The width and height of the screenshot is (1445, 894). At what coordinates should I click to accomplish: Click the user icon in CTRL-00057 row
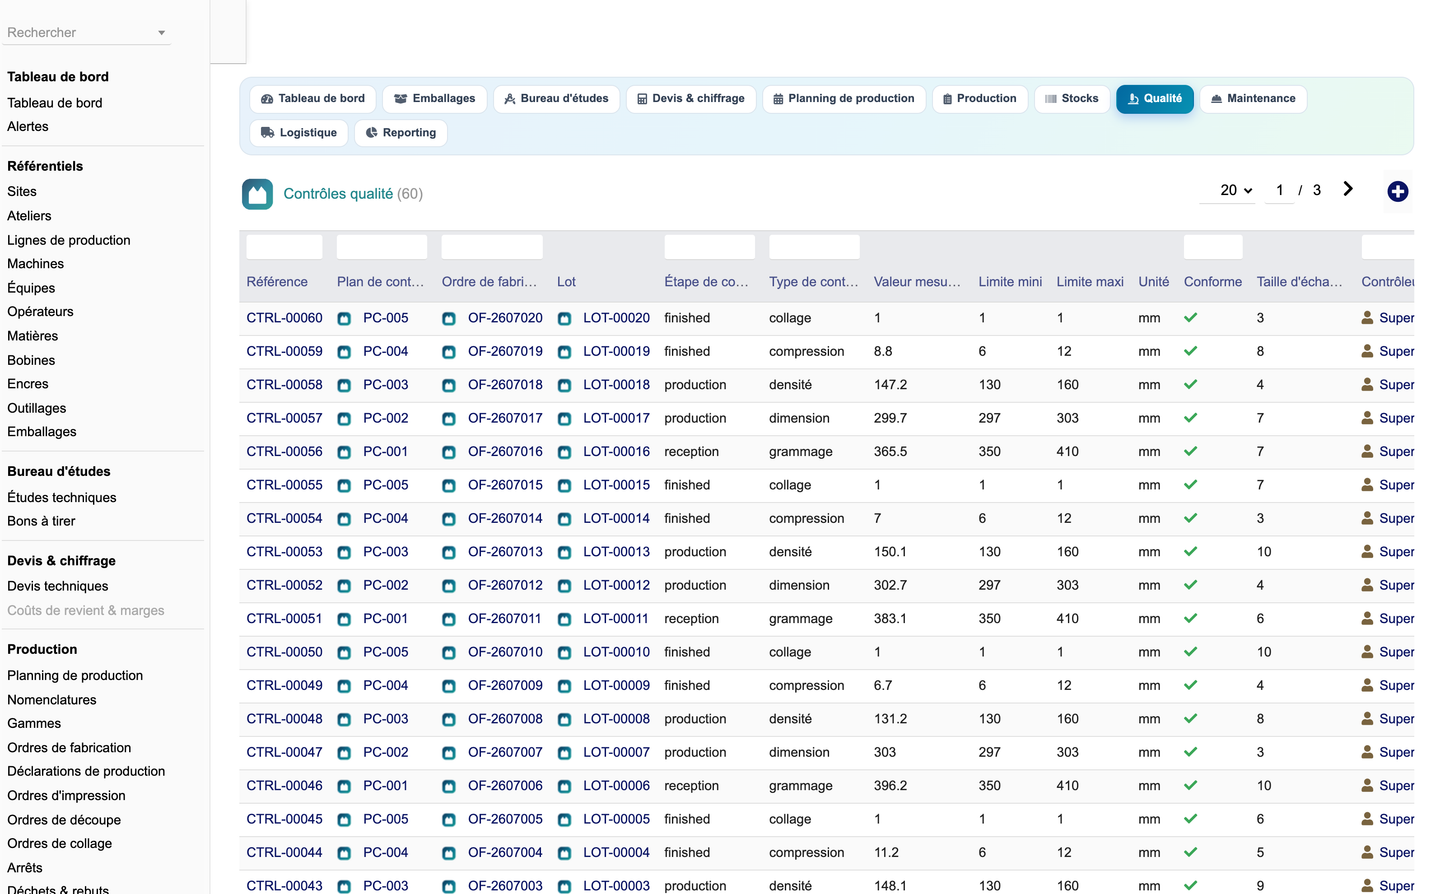(1367, 418)
